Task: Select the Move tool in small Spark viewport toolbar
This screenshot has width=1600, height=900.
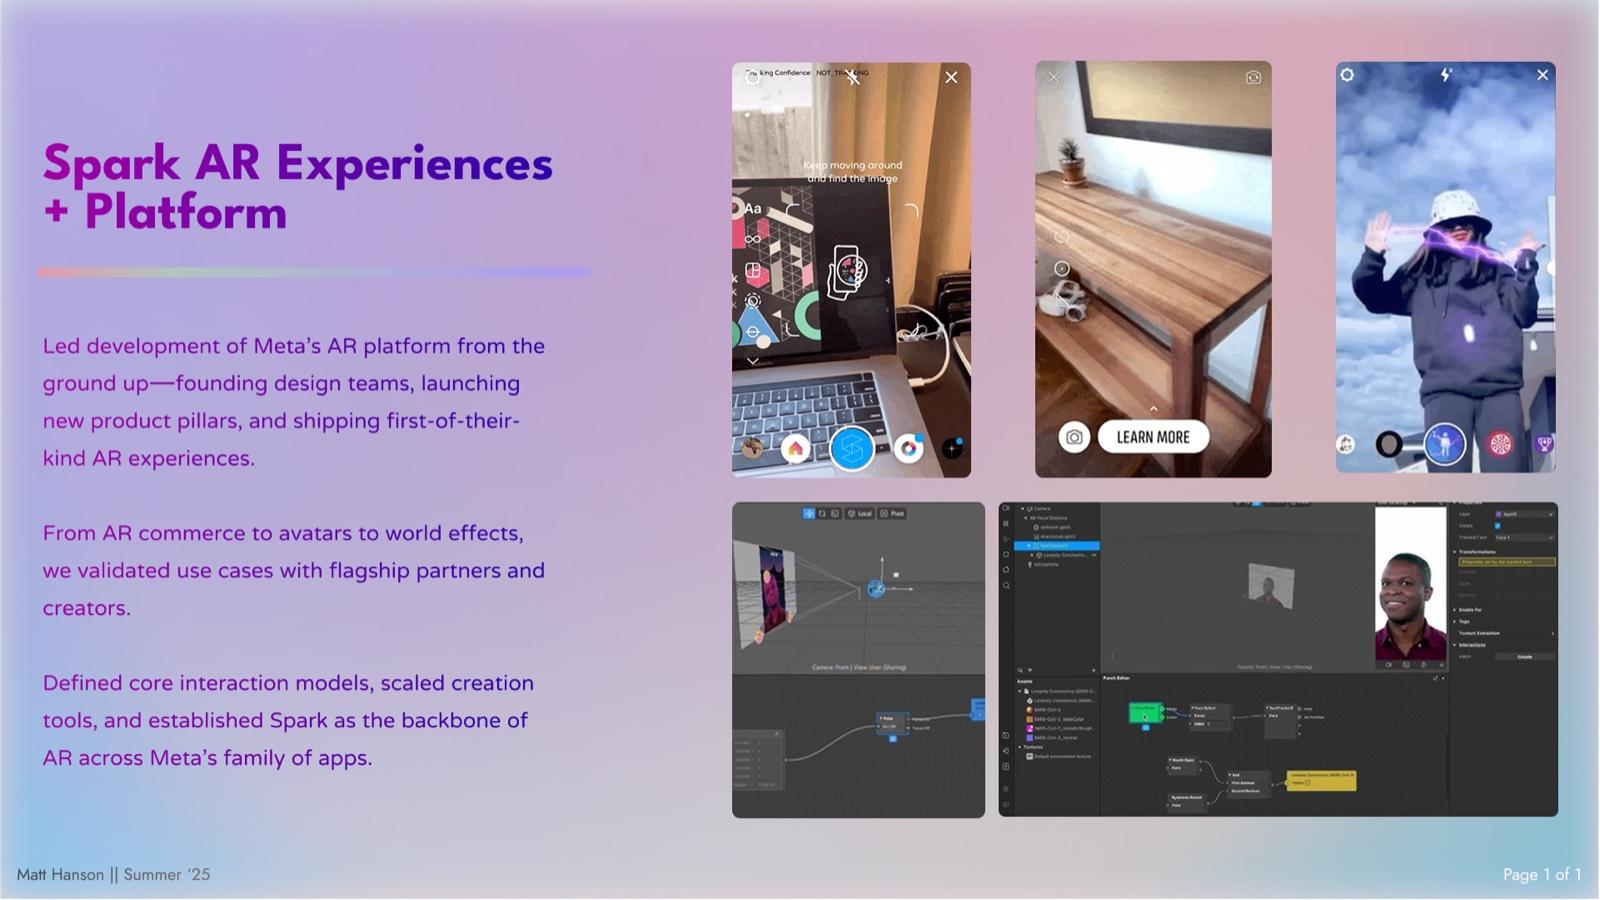Action: tap(808, 513)
